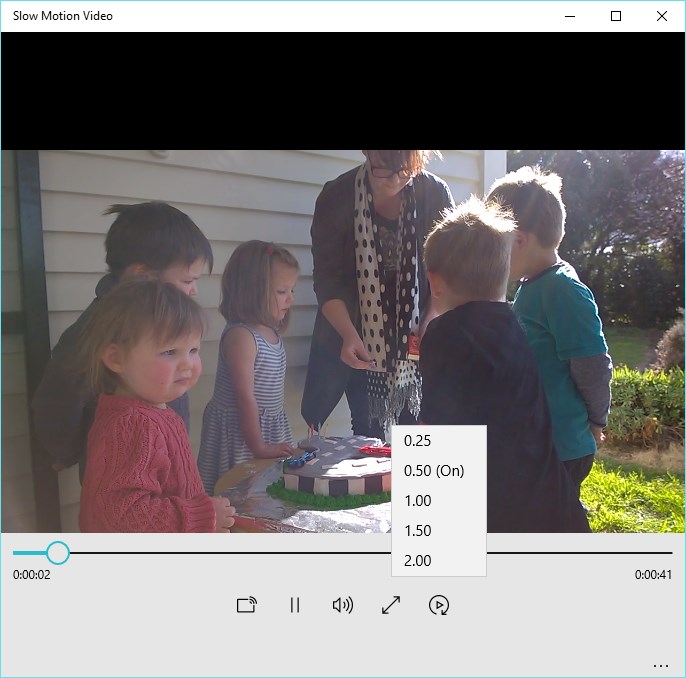The width and height of the screenshot is (686, 678).
Task: Click the seek bar track near the middle
Action: (343, 553)
